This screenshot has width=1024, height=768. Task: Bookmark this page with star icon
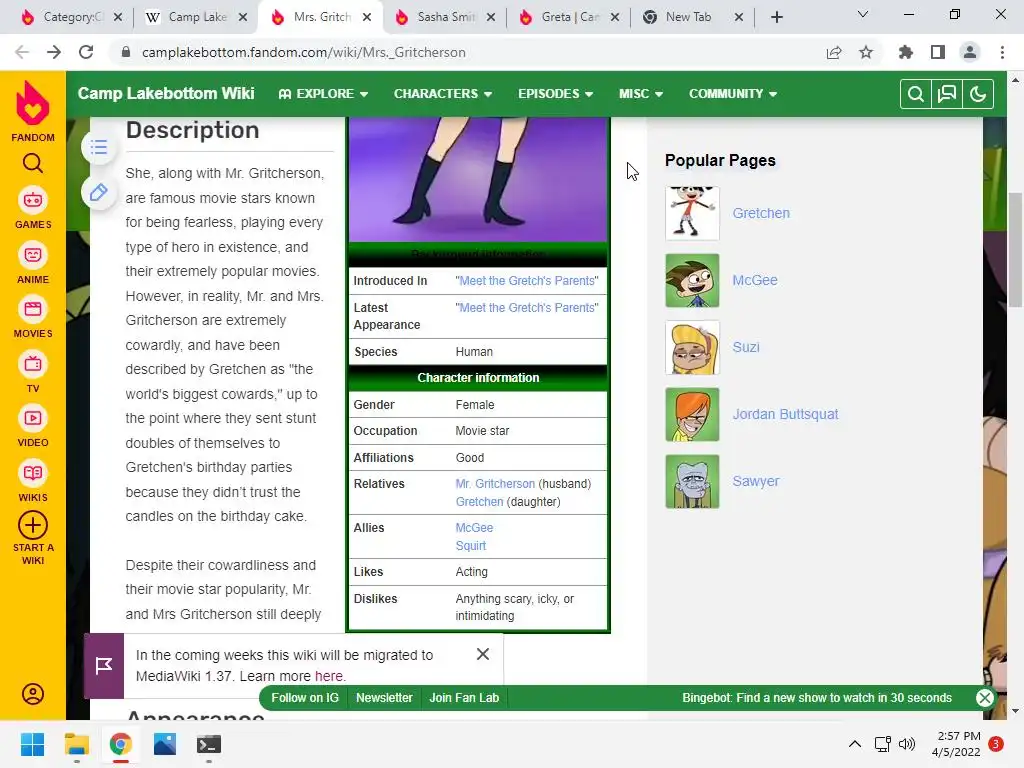pyautogui.click(x=866, y=52)
